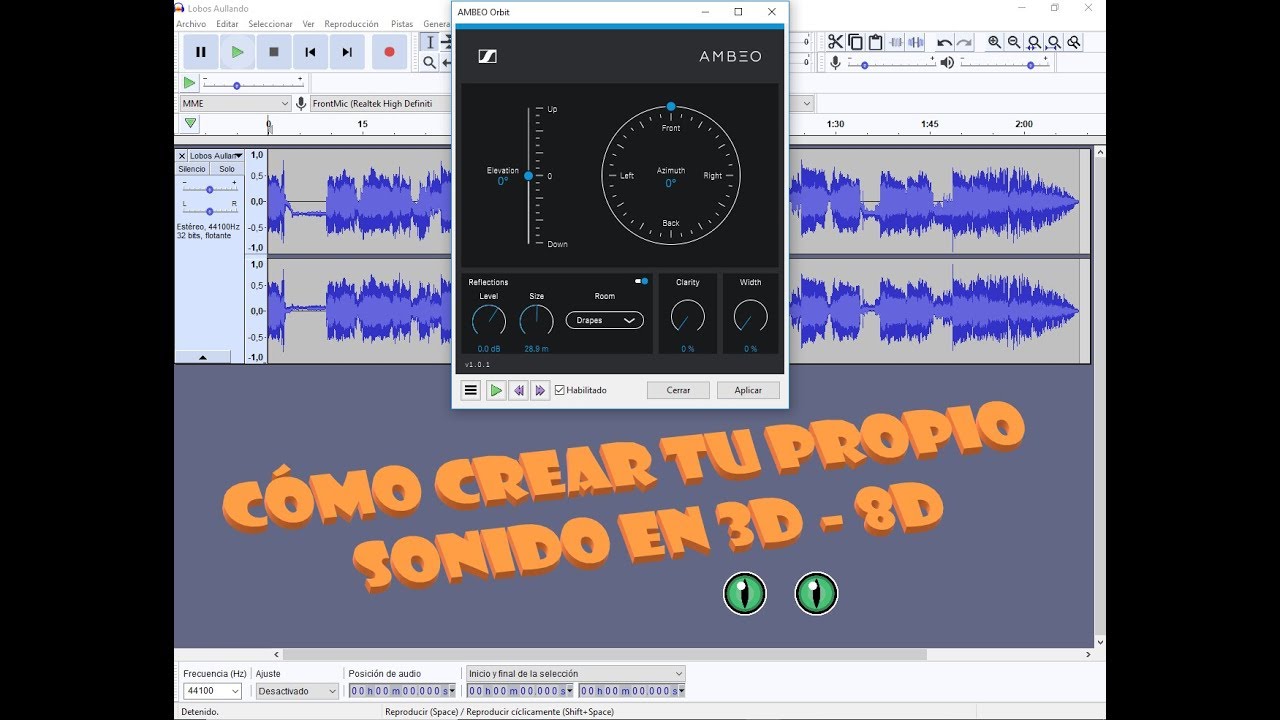1280x720 pixels.
Task: Cut selection with the scissors icon
Action: click(835, 42)
